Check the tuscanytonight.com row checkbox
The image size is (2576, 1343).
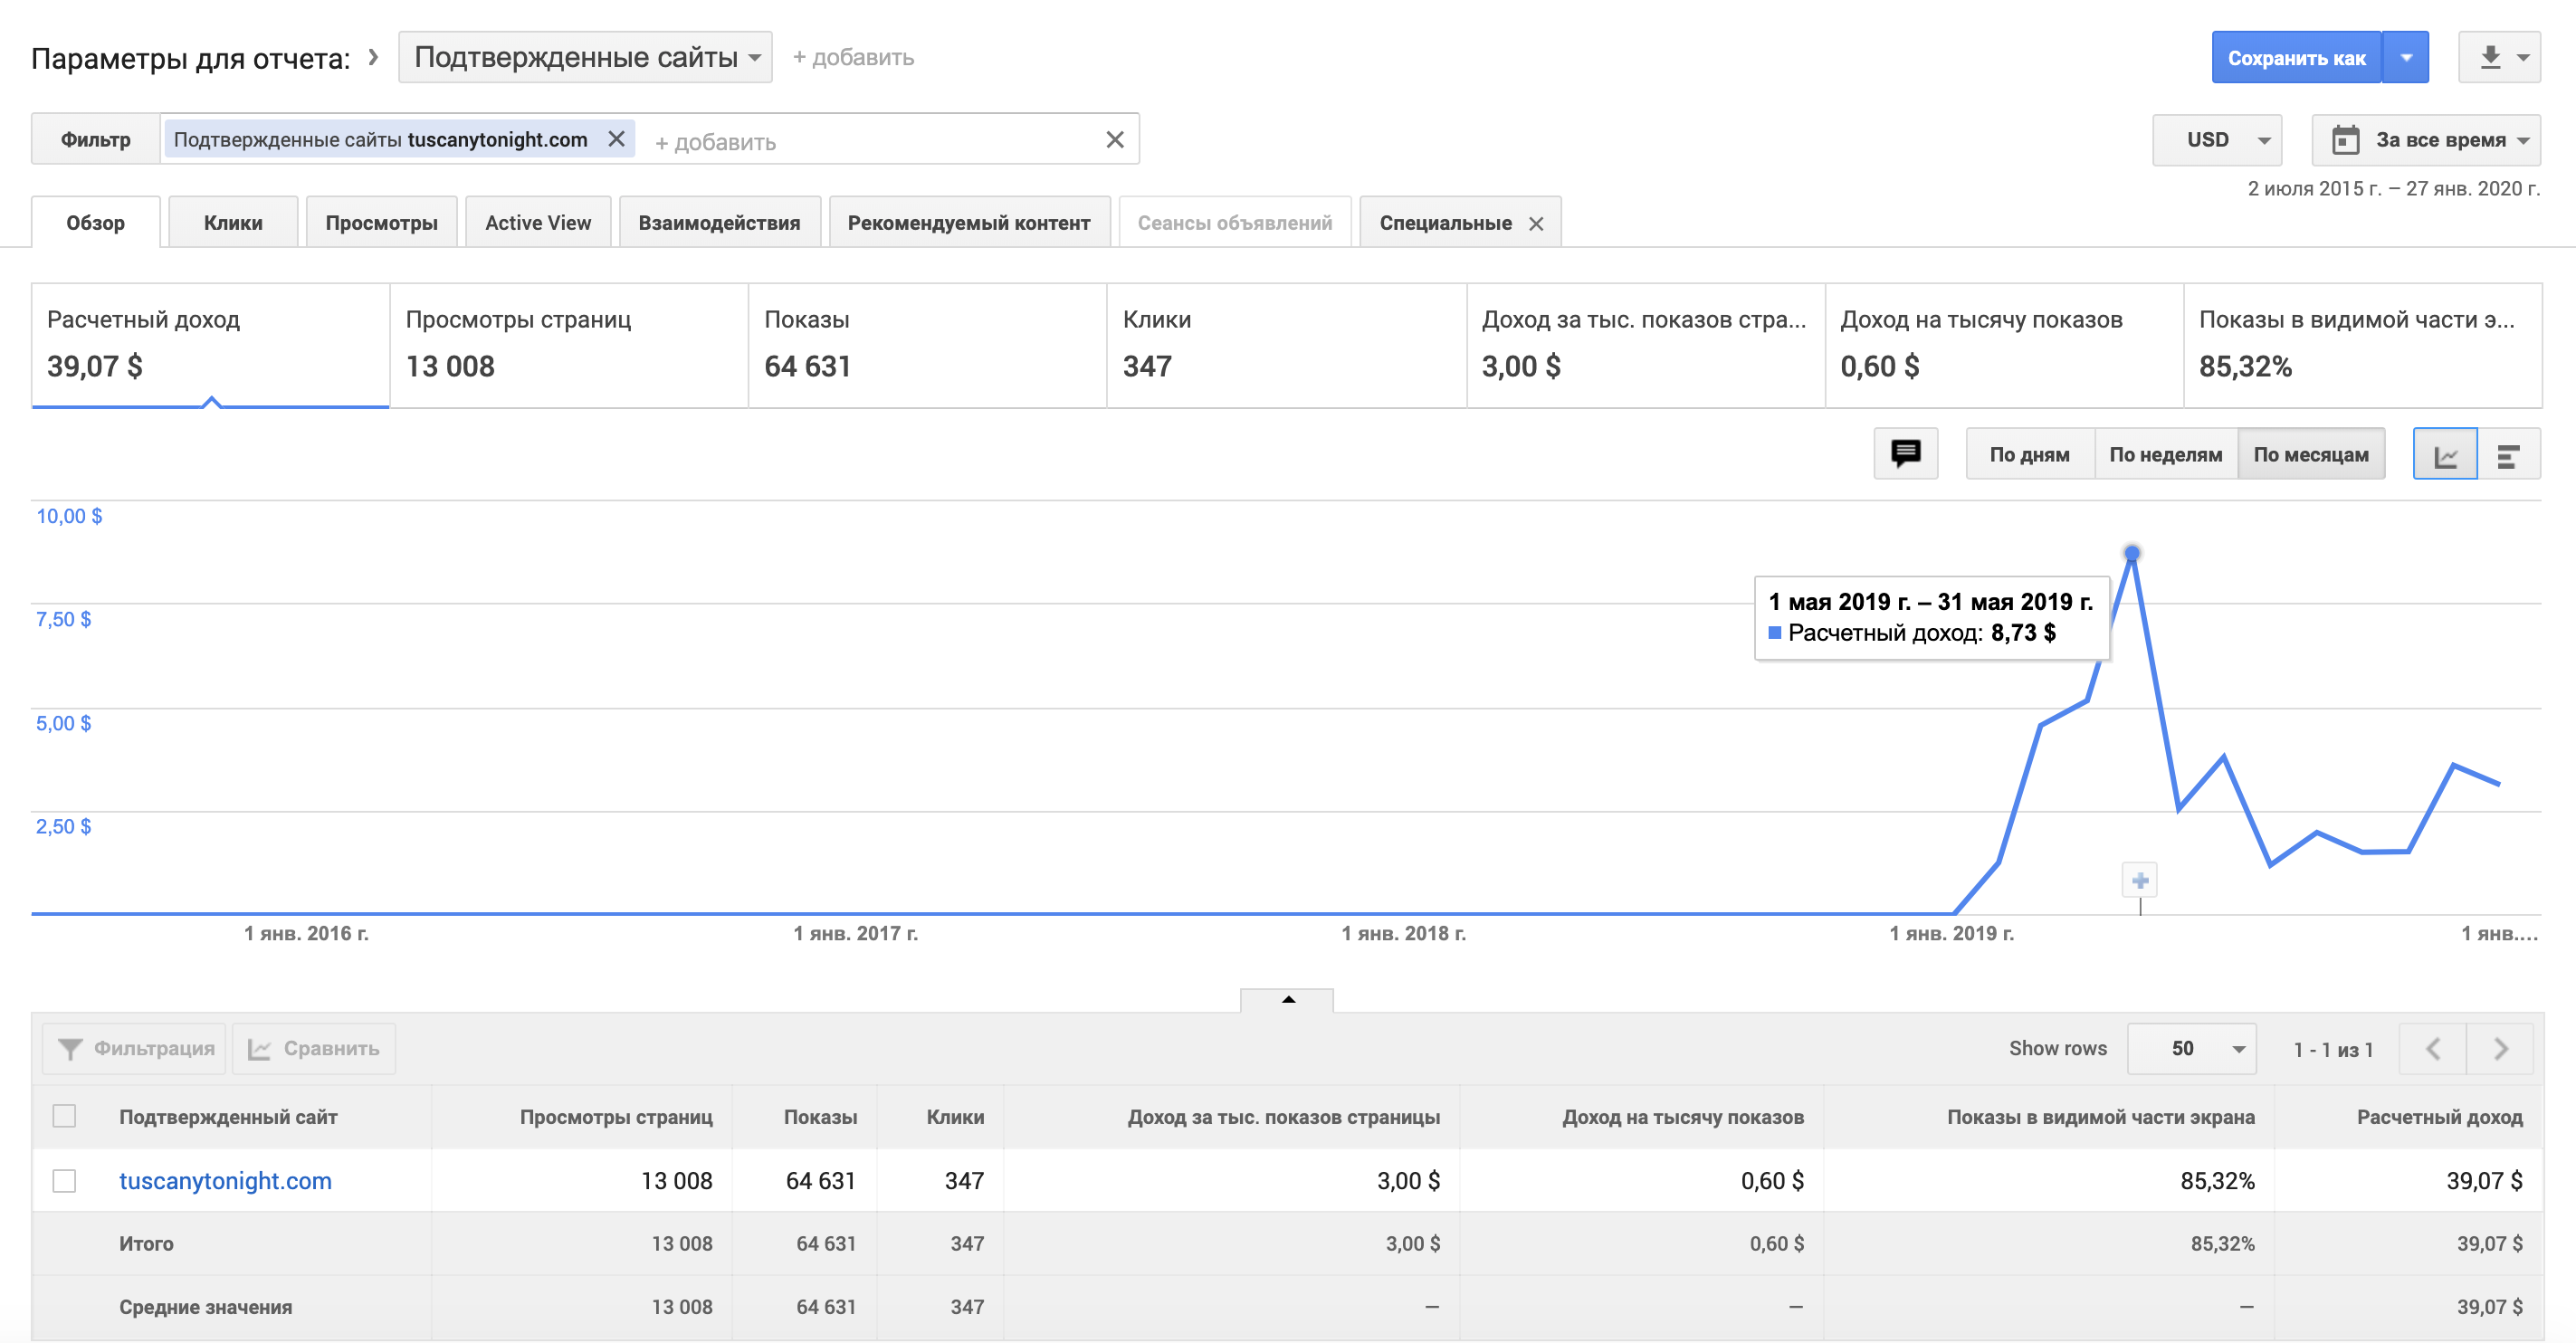[64, 1181]
